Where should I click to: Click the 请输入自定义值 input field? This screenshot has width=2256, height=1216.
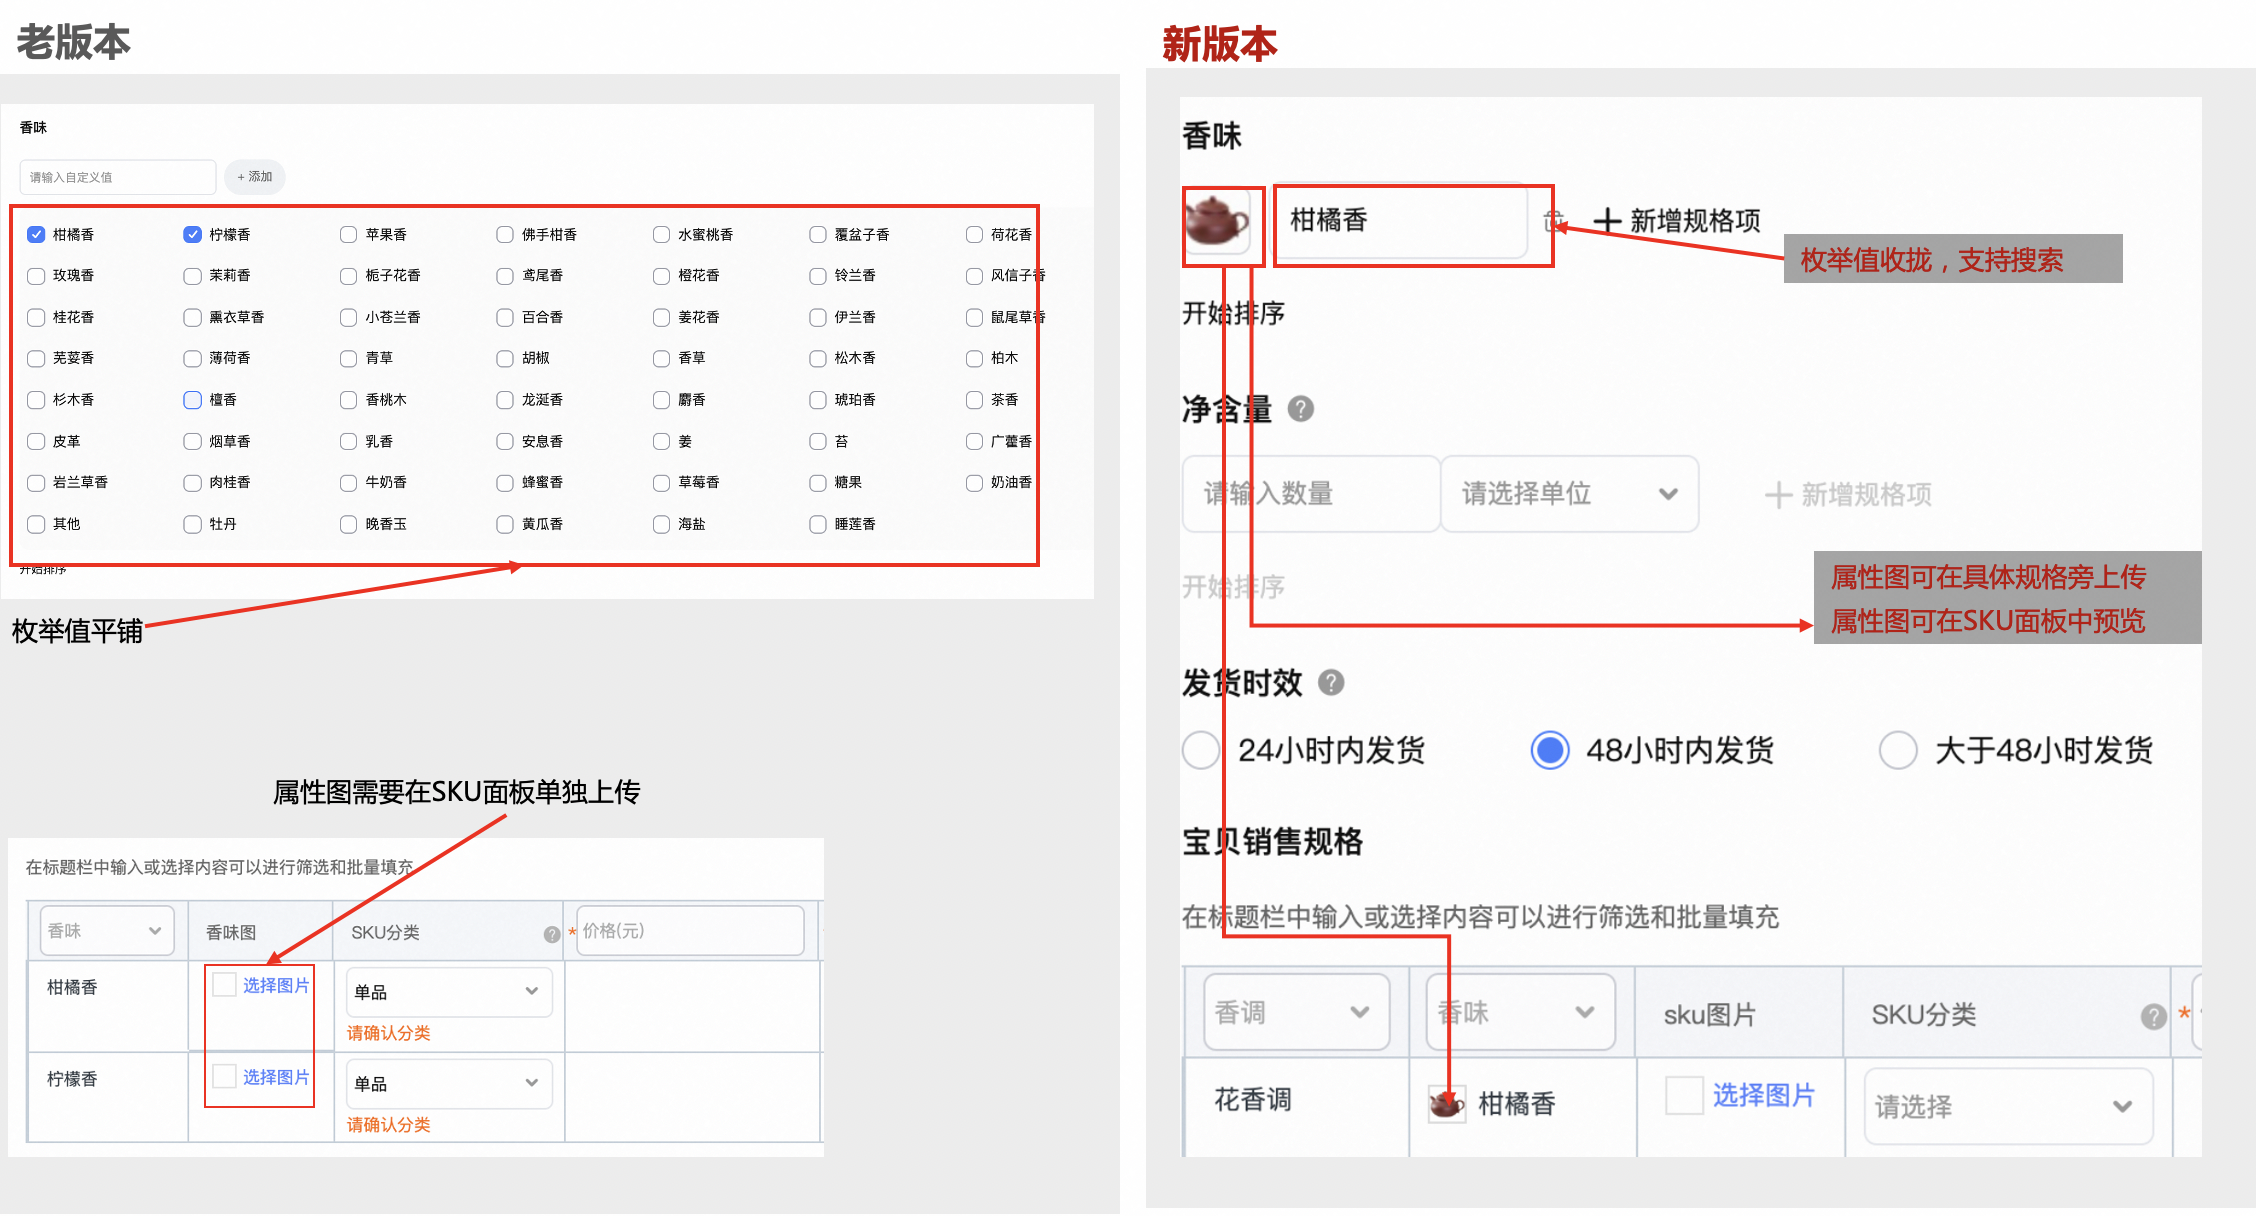(118, 177)
